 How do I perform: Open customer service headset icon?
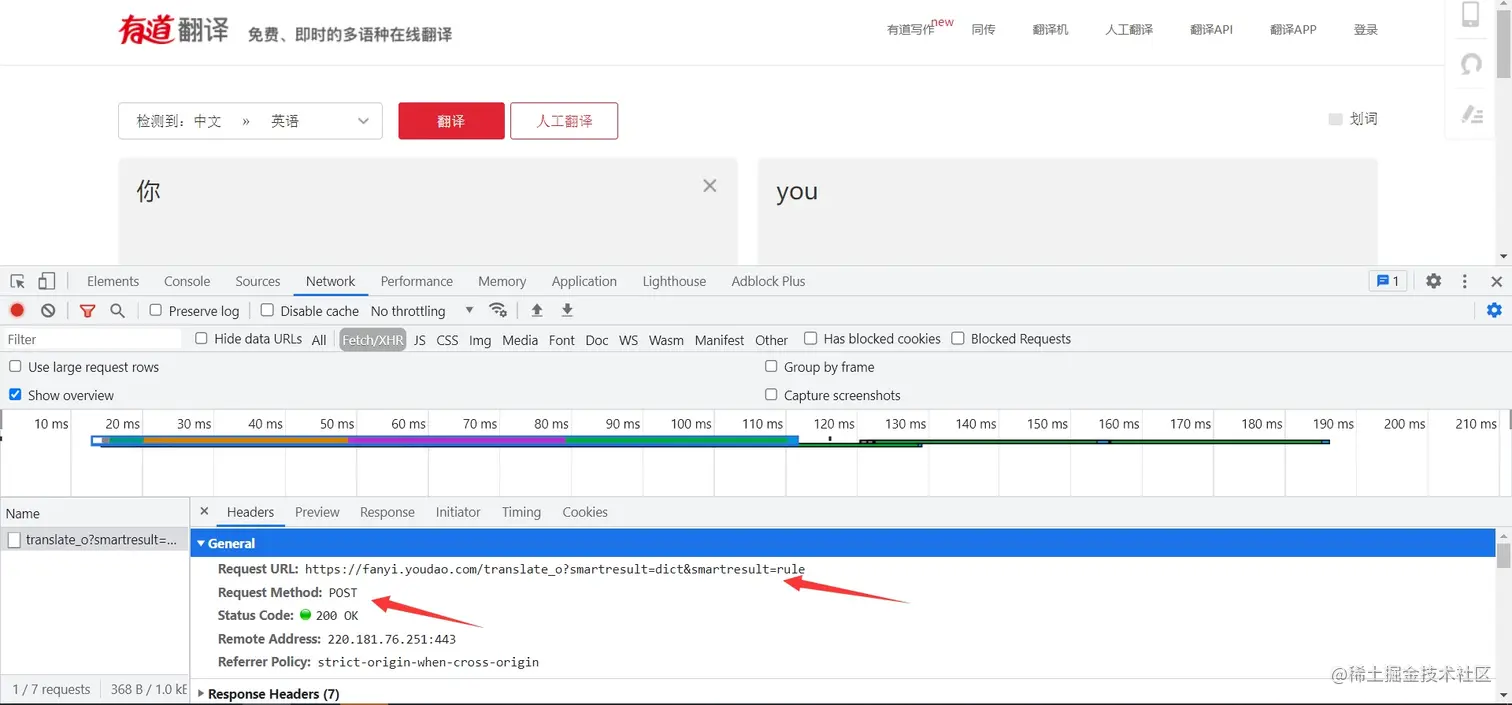(x=1471, y=64)
